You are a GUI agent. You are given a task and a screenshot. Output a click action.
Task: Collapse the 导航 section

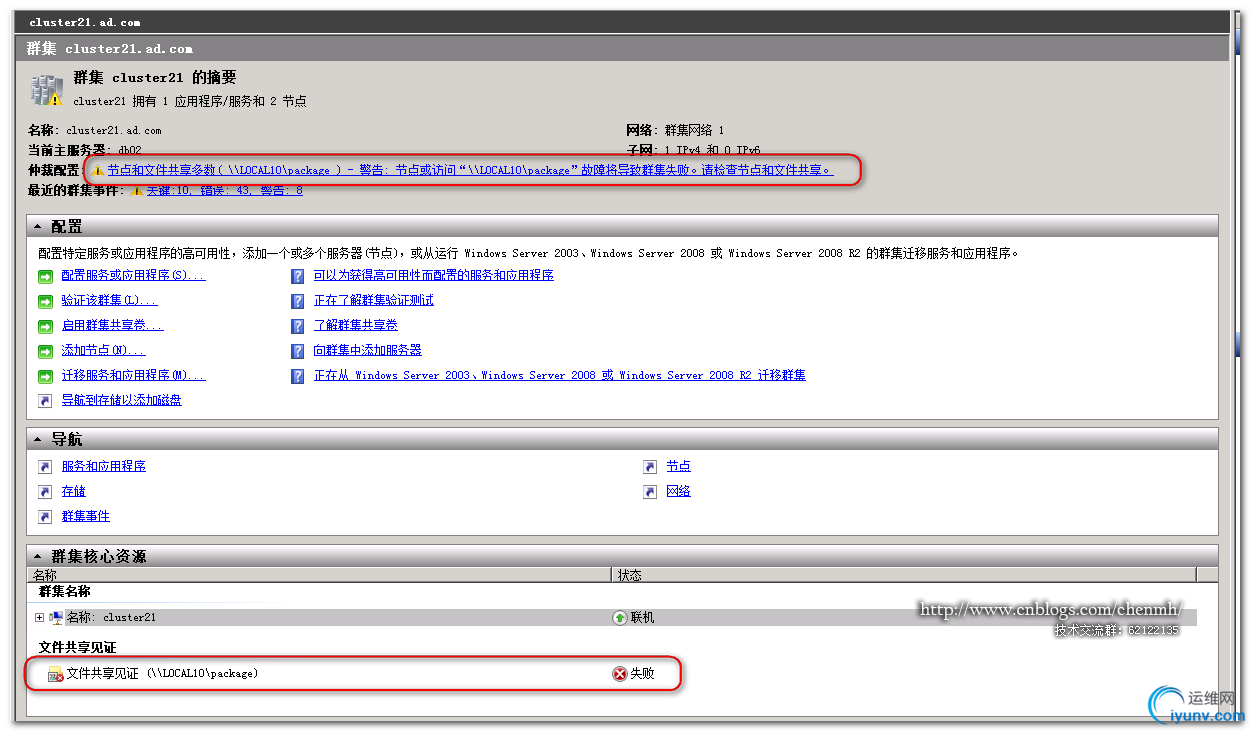pos(38,440)
